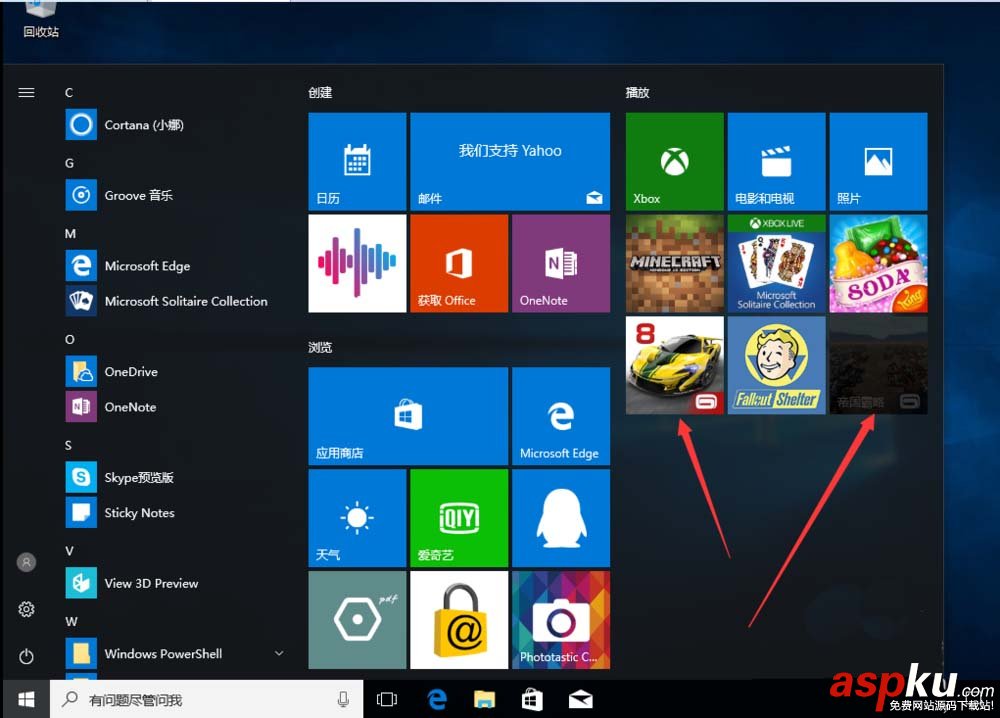The width and height of the screenshot is (1000, 718).
Task: Start voice input with the microphone icon
Action: [x=343, y=698]
